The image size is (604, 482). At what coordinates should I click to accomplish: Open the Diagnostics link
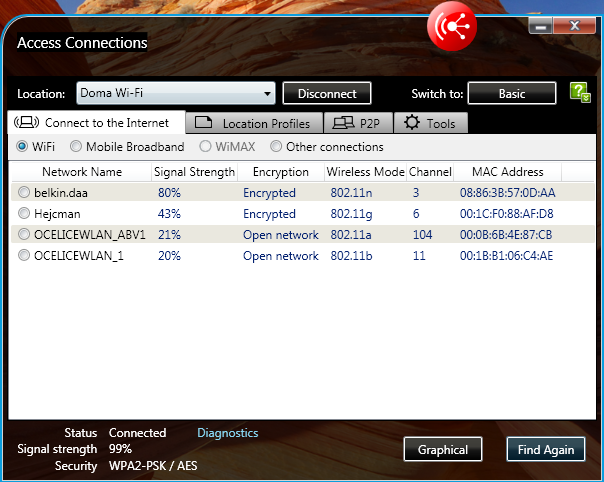click(227, 433)
